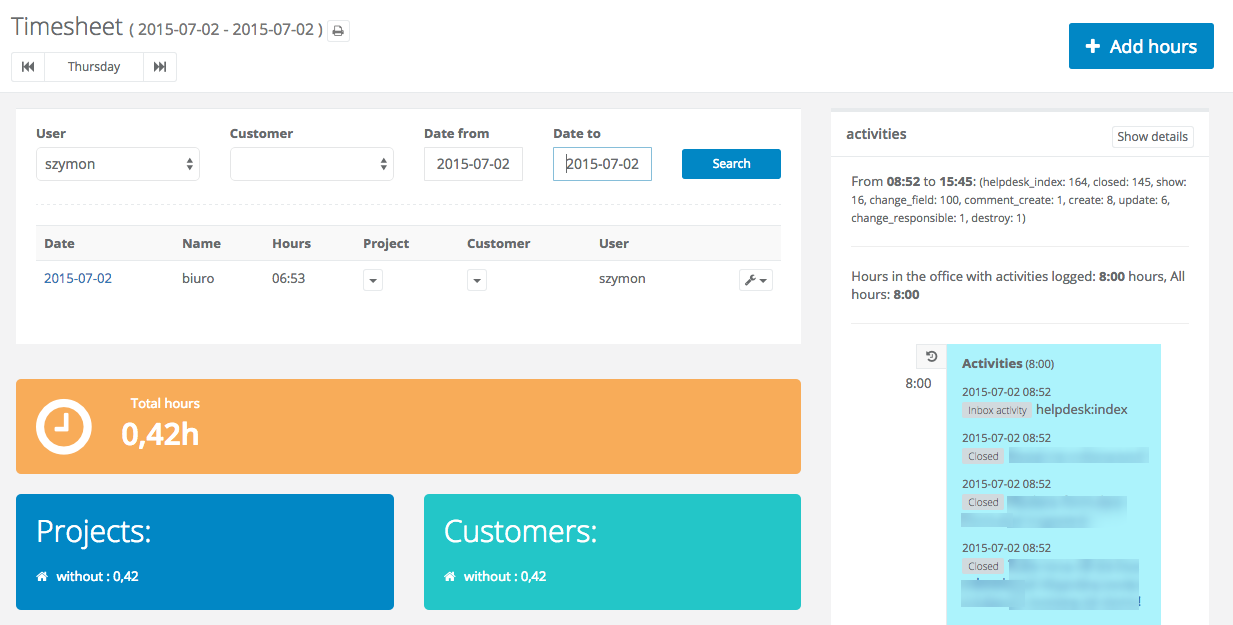1233x625 pixels.
Task: Click inside the Date to field
Action: pos(602,163)
